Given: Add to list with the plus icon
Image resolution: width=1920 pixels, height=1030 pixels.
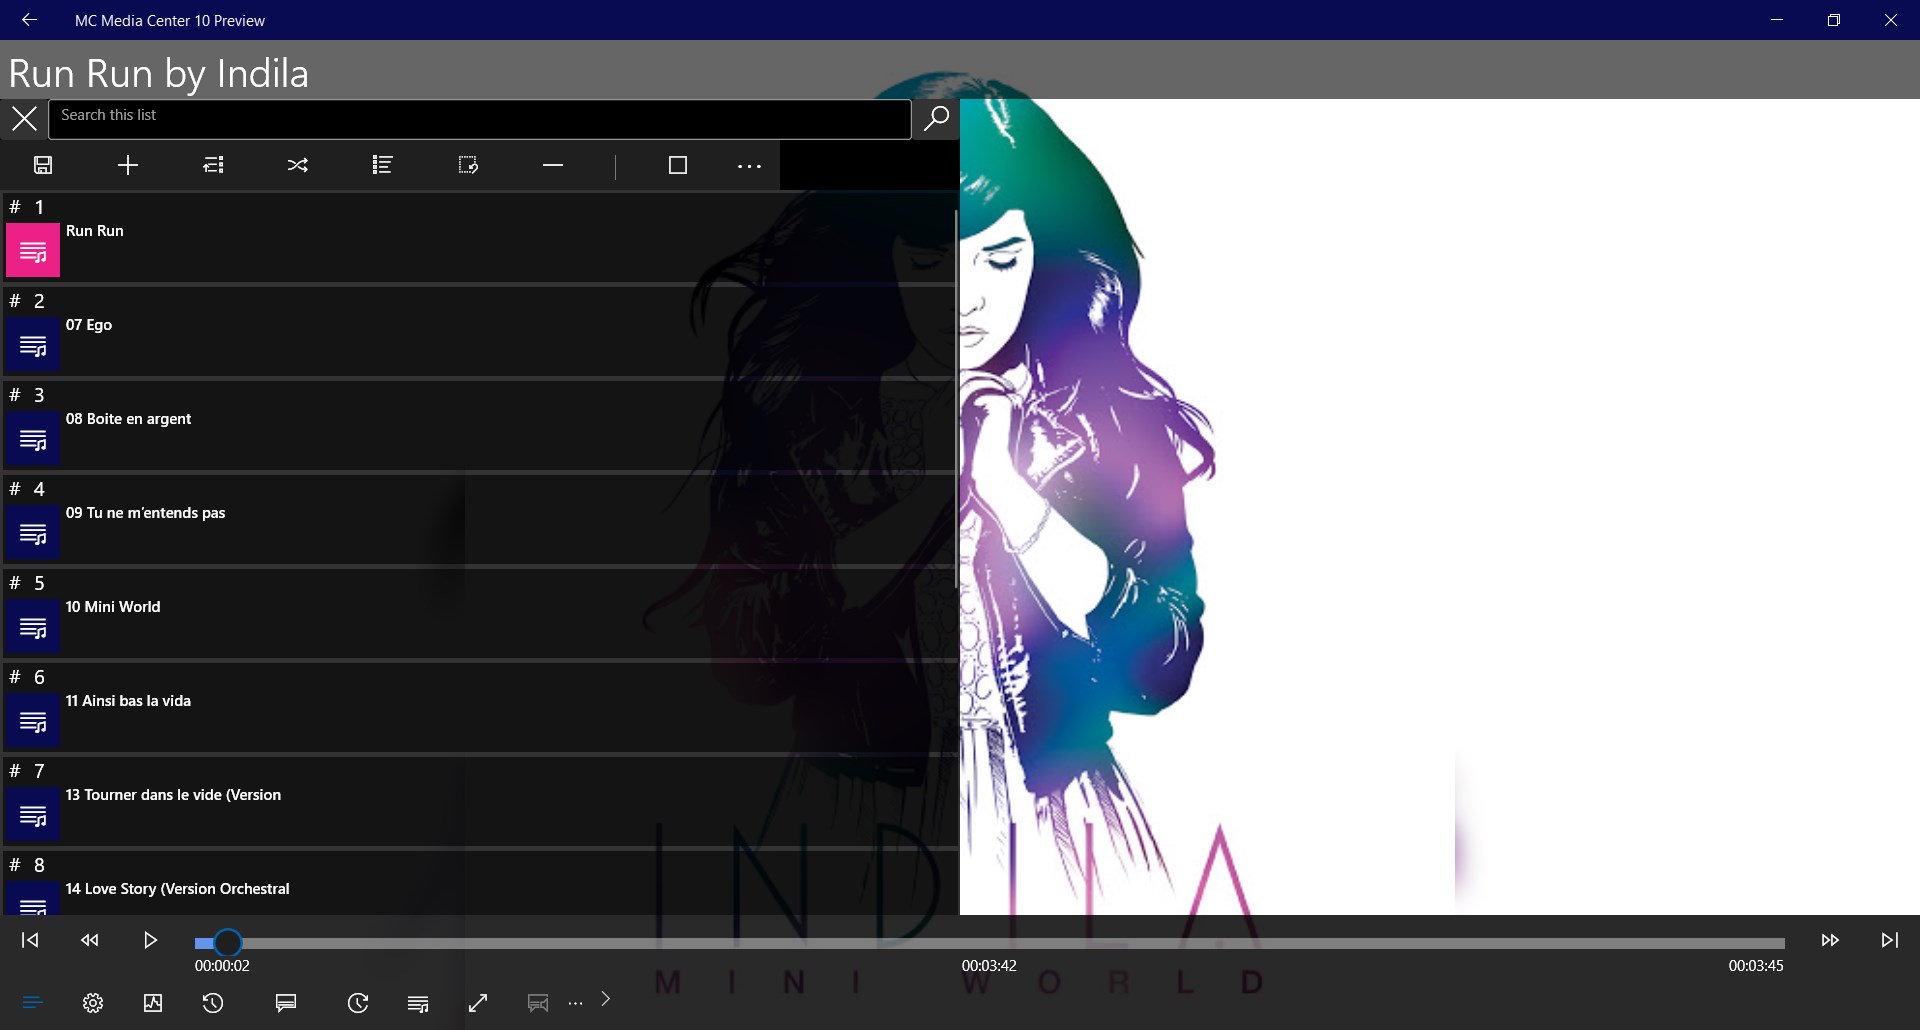Looking at the screenshot, I should coord(128,165).
